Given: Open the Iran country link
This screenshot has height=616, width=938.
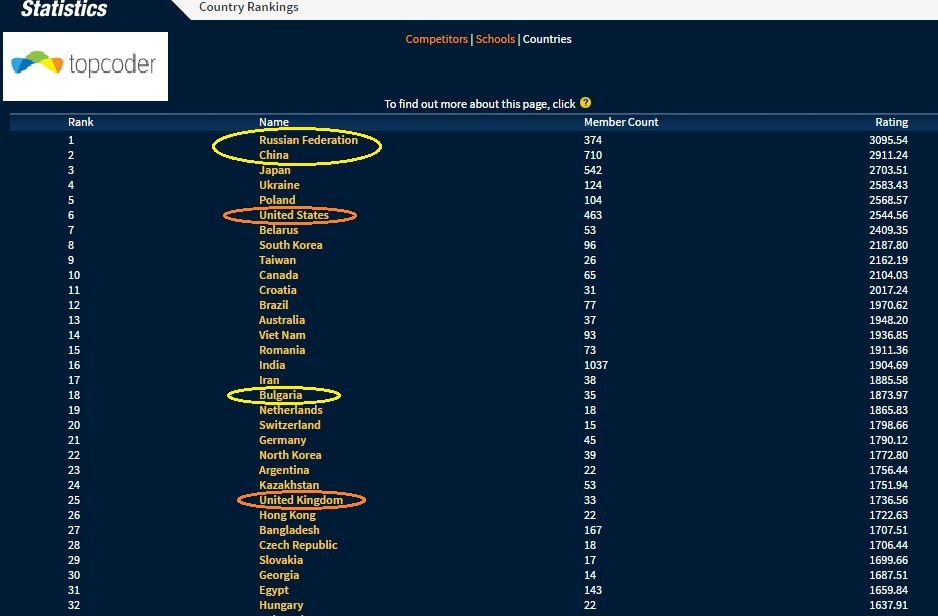Looking at the screenshot, I should click(x=269, y=380).
